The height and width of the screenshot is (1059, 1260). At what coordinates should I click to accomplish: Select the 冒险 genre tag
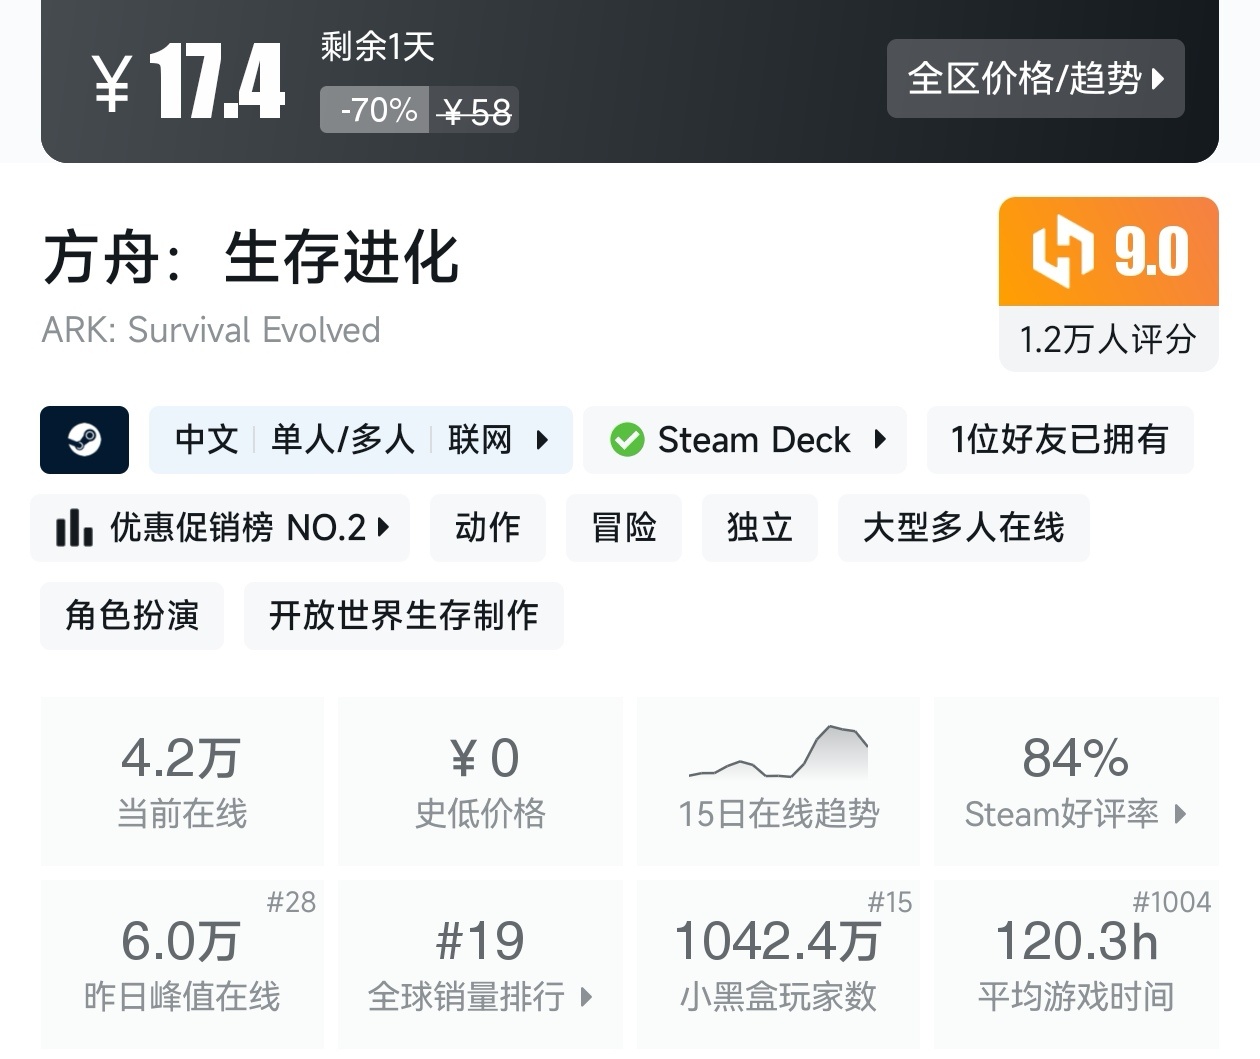(x=623, y=527)
